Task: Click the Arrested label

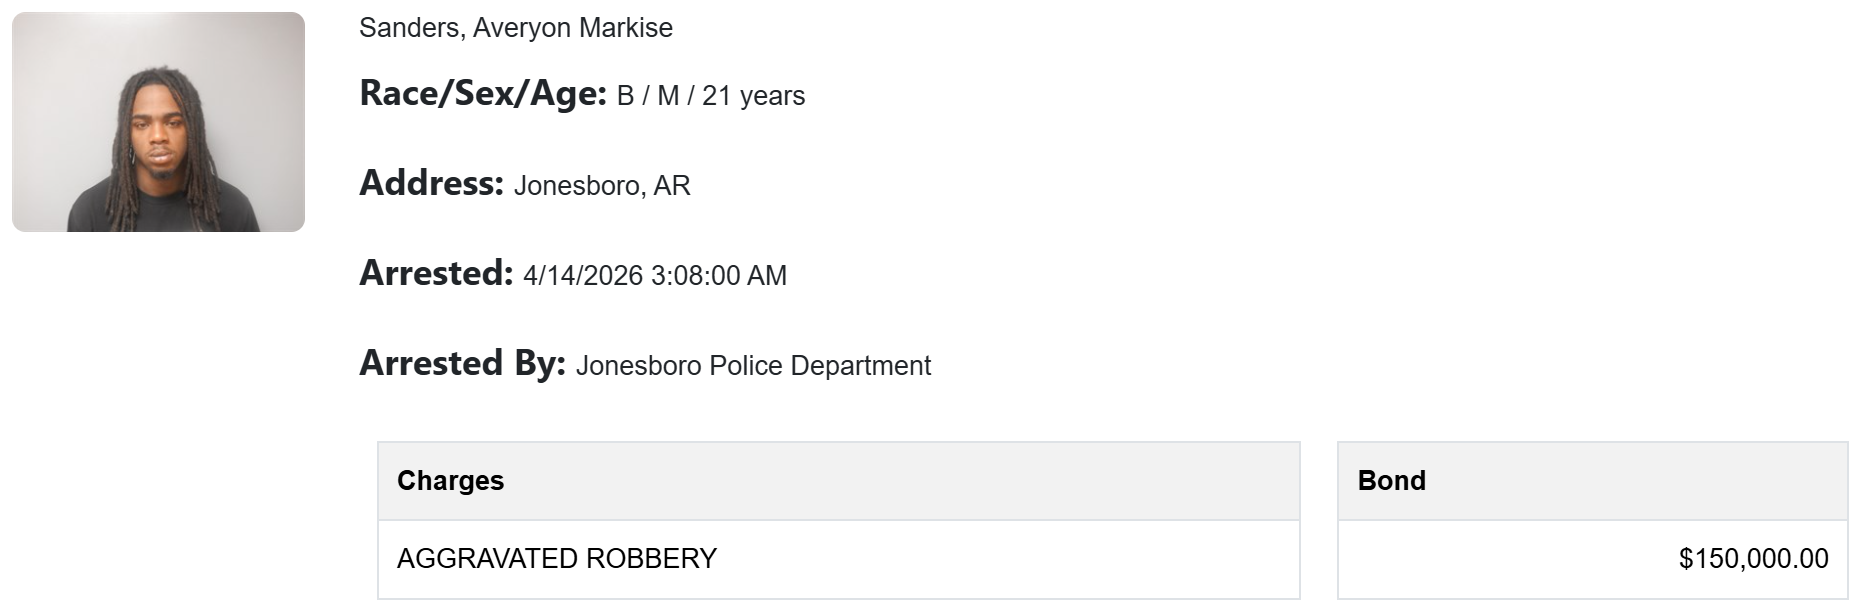Action: (436, 274)
